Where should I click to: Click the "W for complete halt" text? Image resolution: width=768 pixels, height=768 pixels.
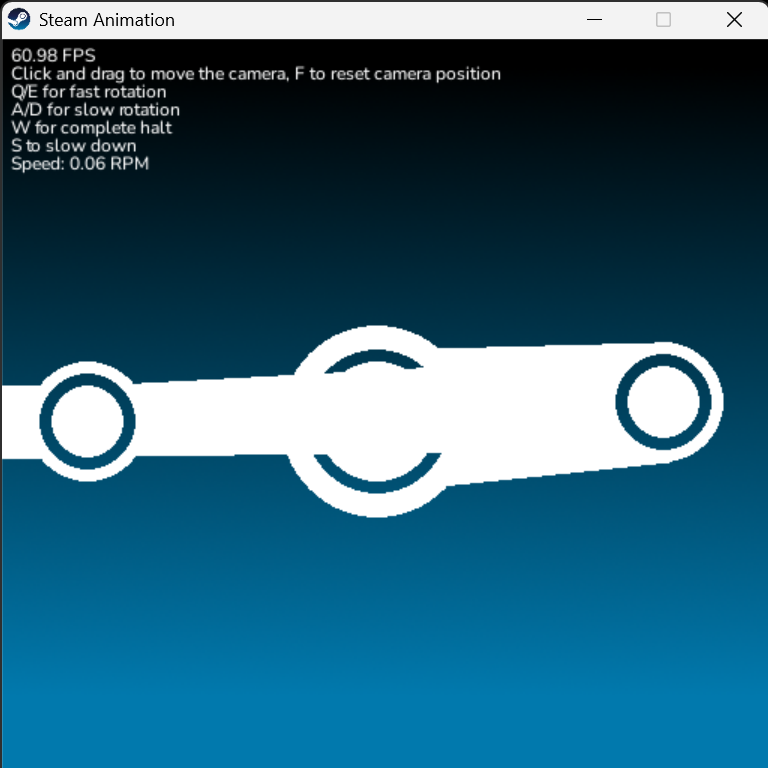[92, 128]
